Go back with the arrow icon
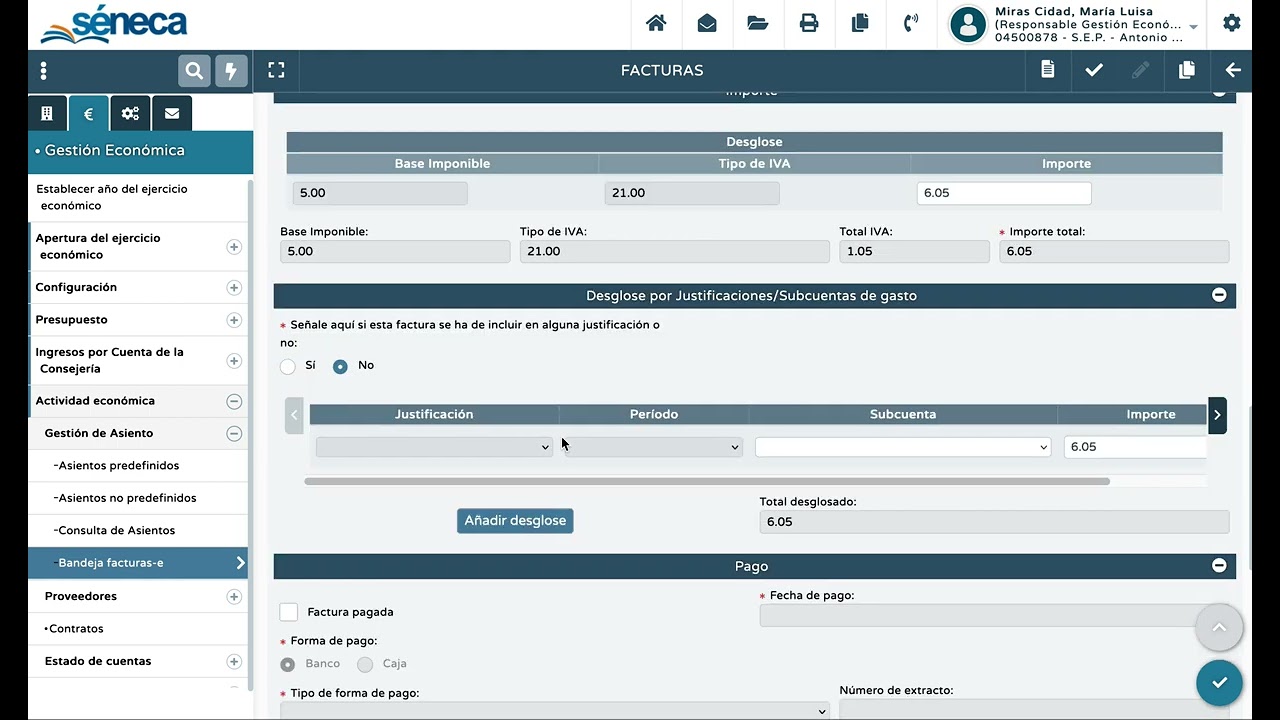 pos(1233,70)
